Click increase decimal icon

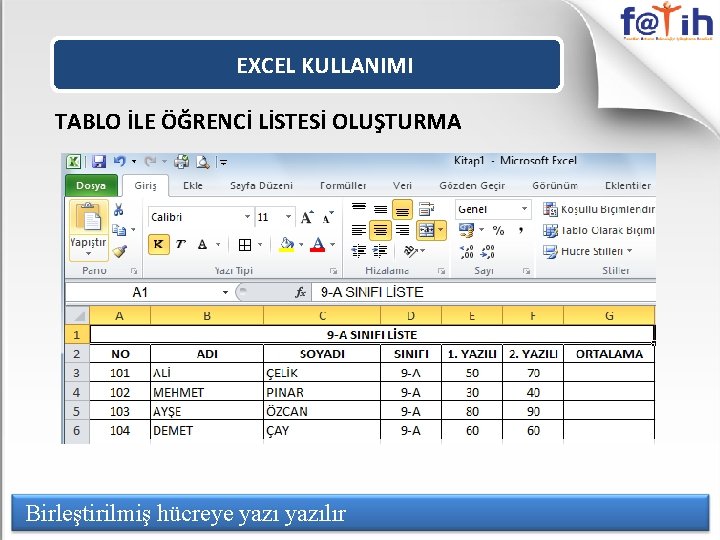(x=467, y=251)
